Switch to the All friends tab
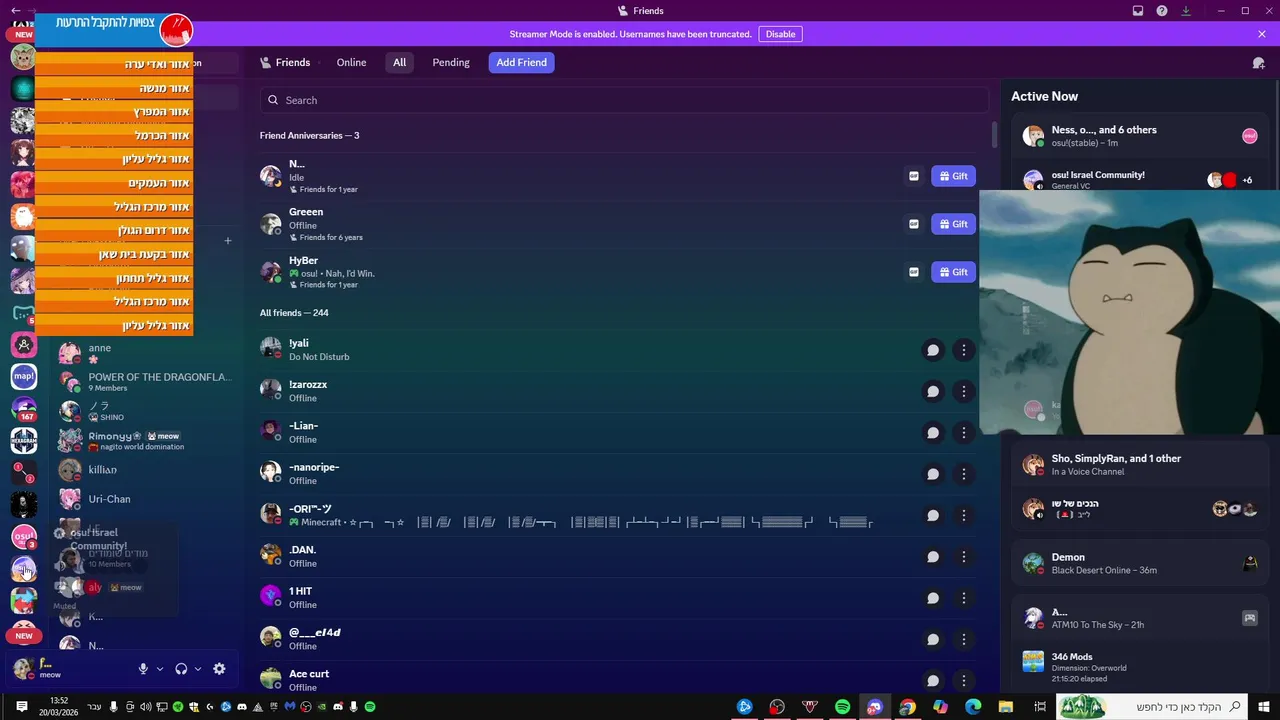The height and width of the screenshot is (720, 1280). (x=399, y=62)
